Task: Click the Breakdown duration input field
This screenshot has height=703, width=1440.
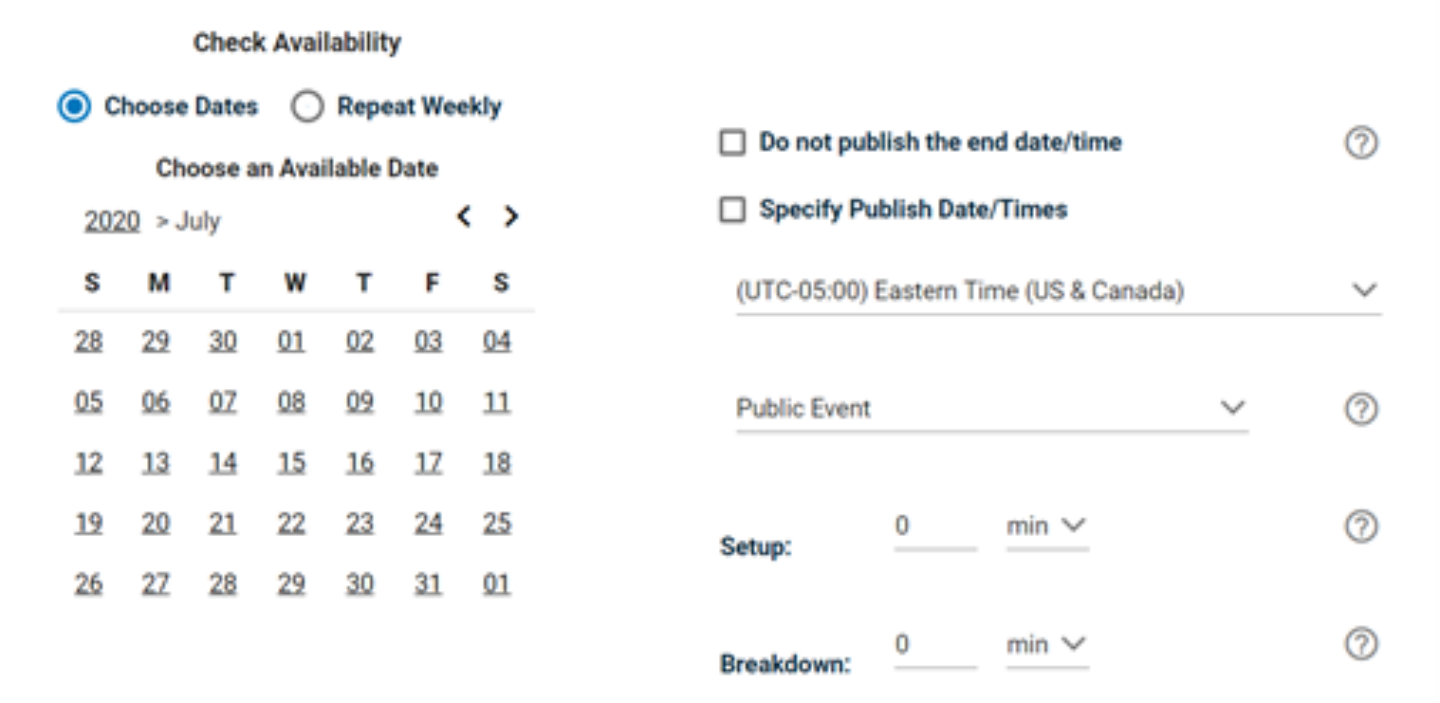Action: pos(935,646)
